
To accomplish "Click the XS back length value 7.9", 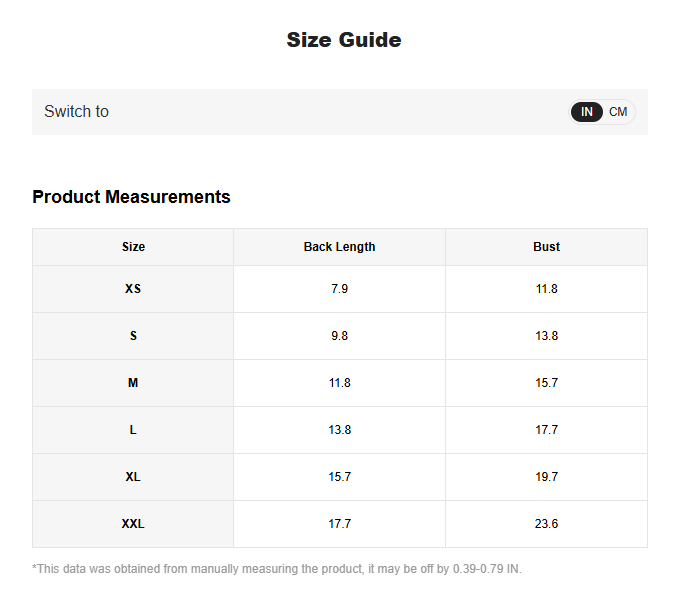I will click(339, 289).
